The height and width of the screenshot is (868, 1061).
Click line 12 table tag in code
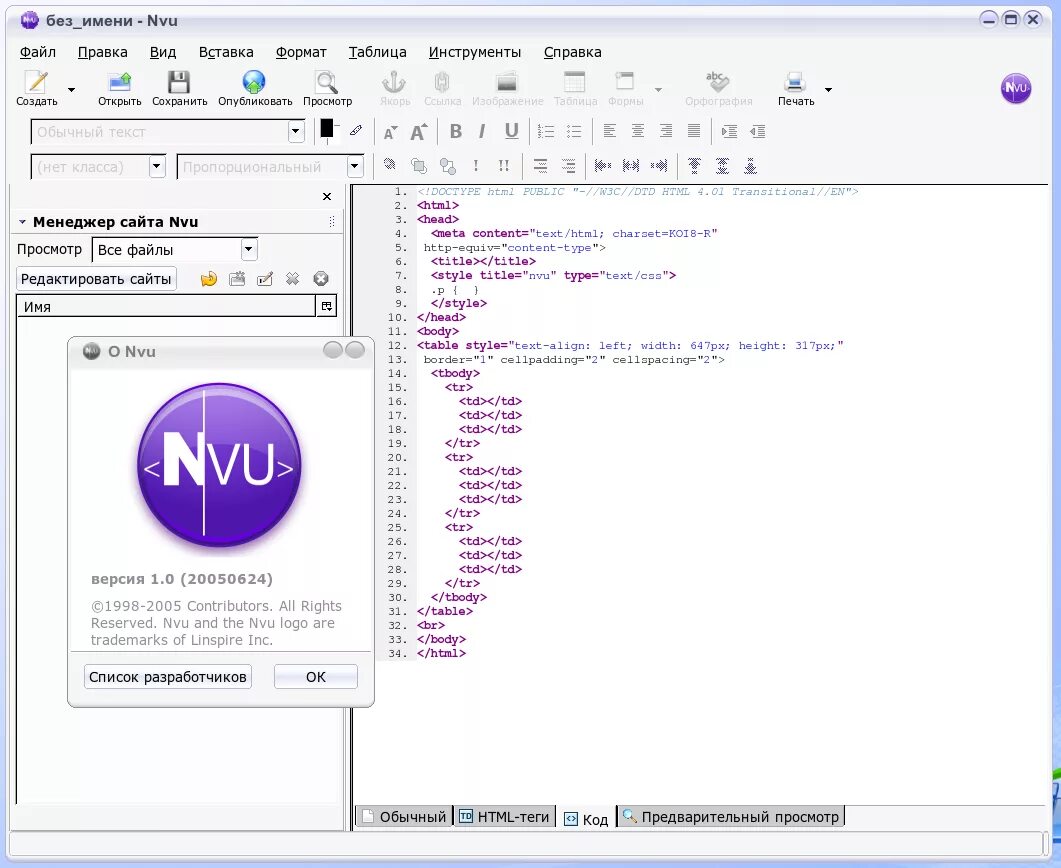[630, 346]
